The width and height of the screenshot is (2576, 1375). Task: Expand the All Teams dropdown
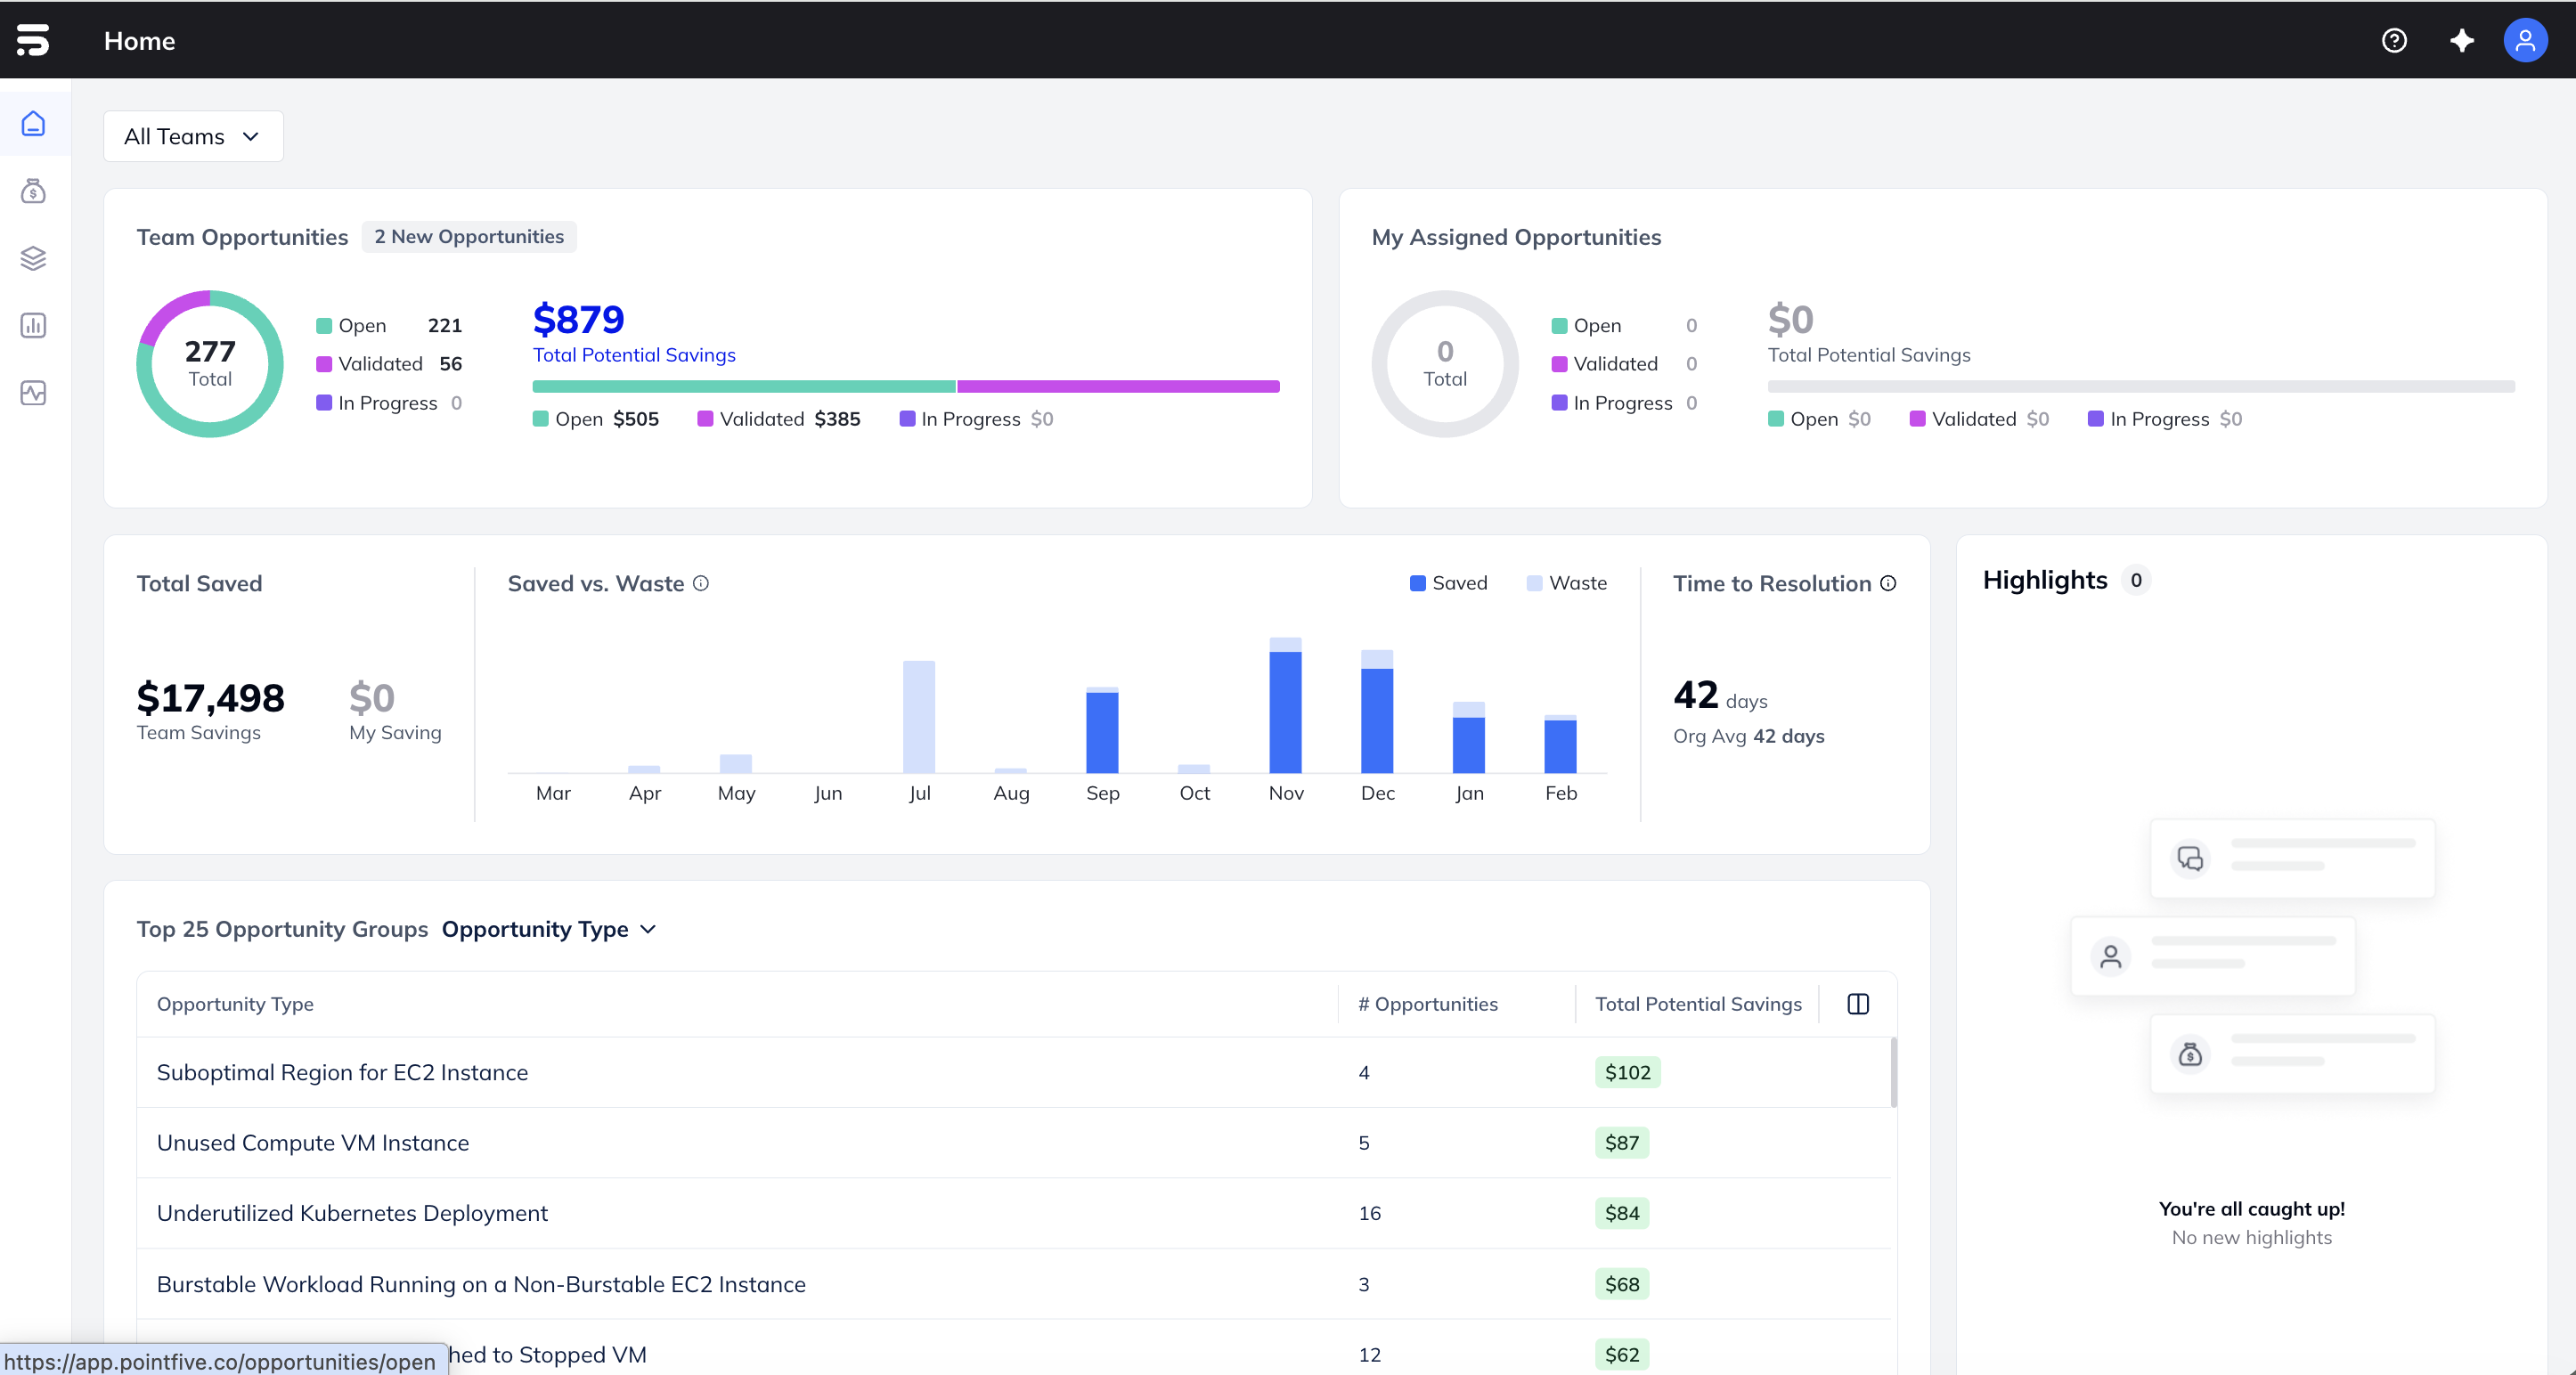click(193, 136)
